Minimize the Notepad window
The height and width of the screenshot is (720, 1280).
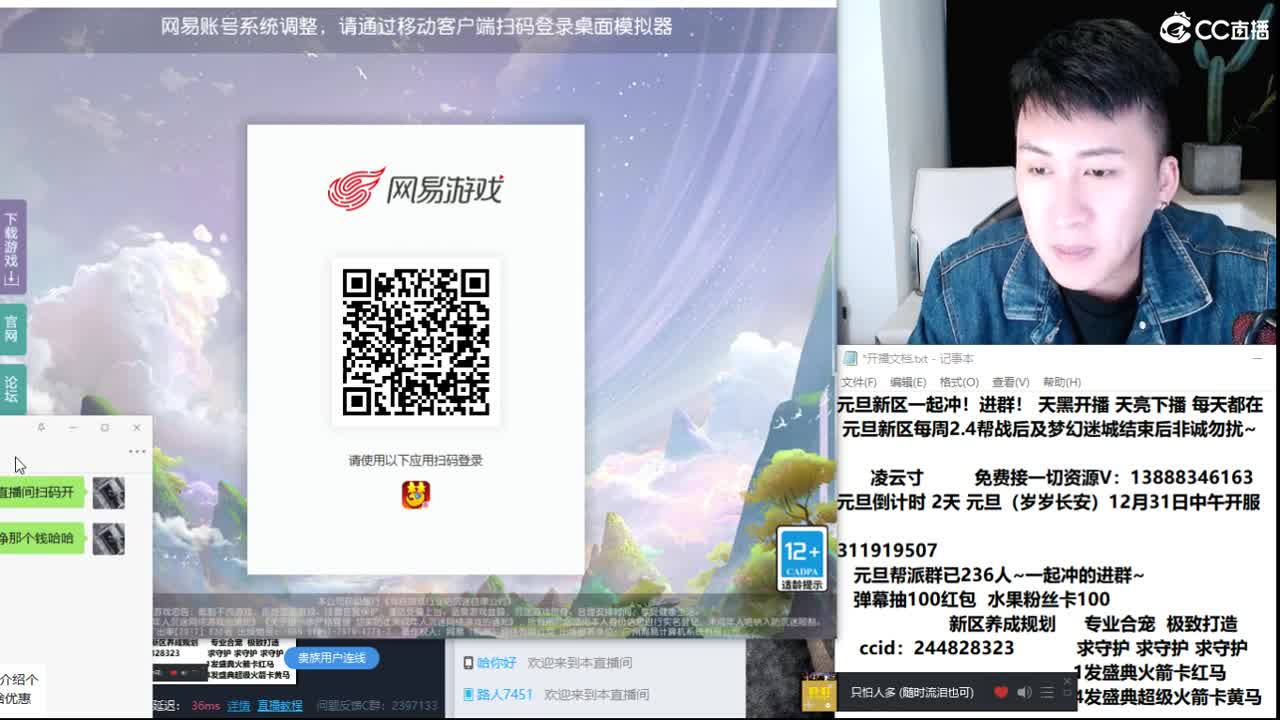click(1257, 358)
